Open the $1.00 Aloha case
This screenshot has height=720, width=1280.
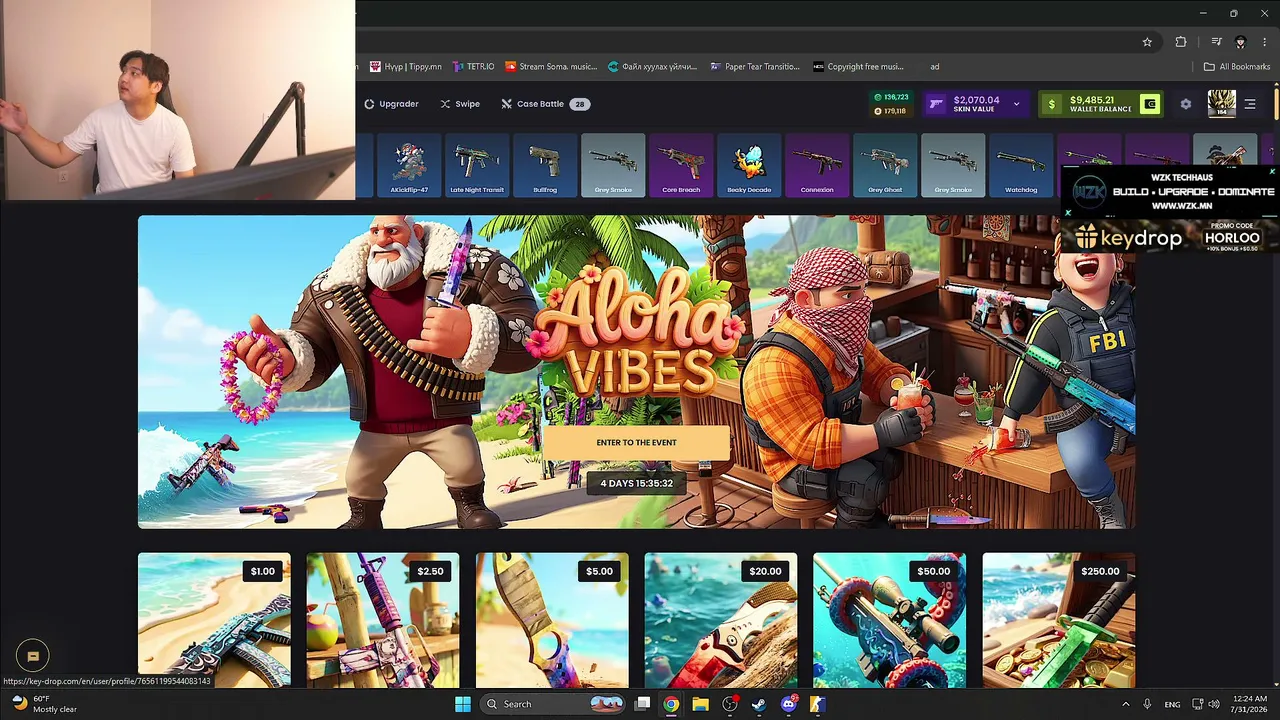(x=214, y=620)
